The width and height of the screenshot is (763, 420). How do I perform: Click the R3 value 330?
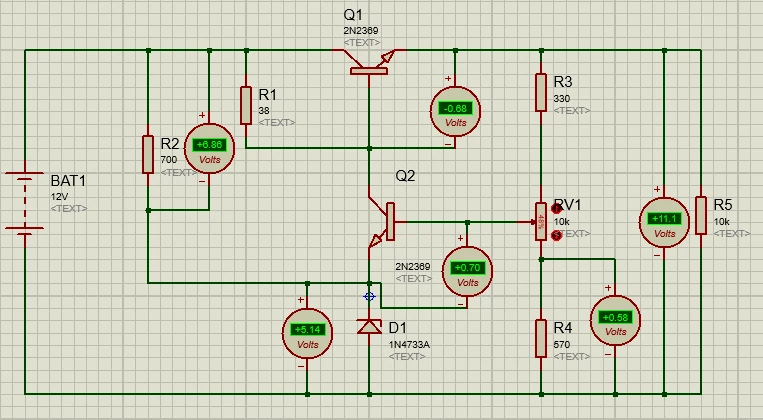562,99
